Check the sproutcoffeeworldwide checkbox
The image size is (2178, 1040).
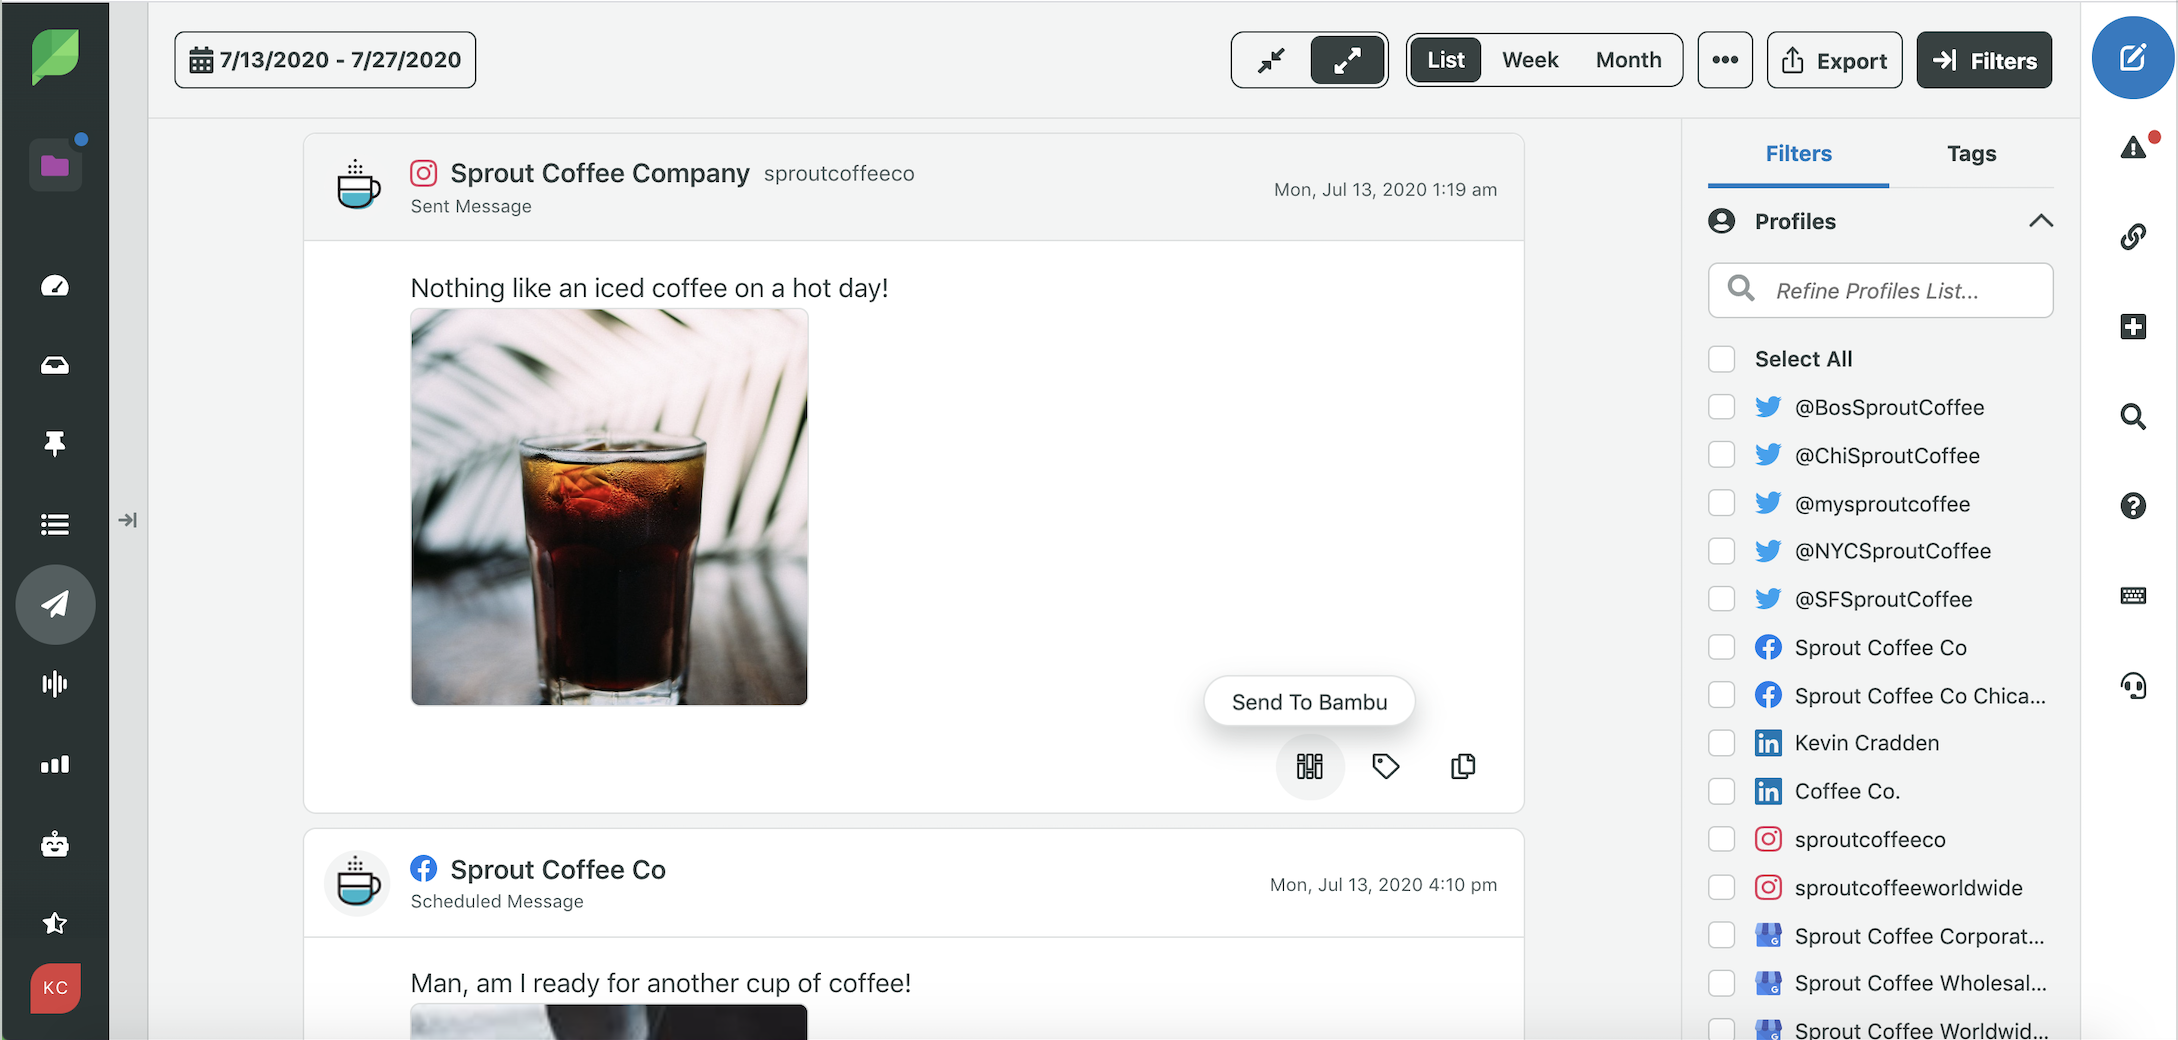point(1721,887)
